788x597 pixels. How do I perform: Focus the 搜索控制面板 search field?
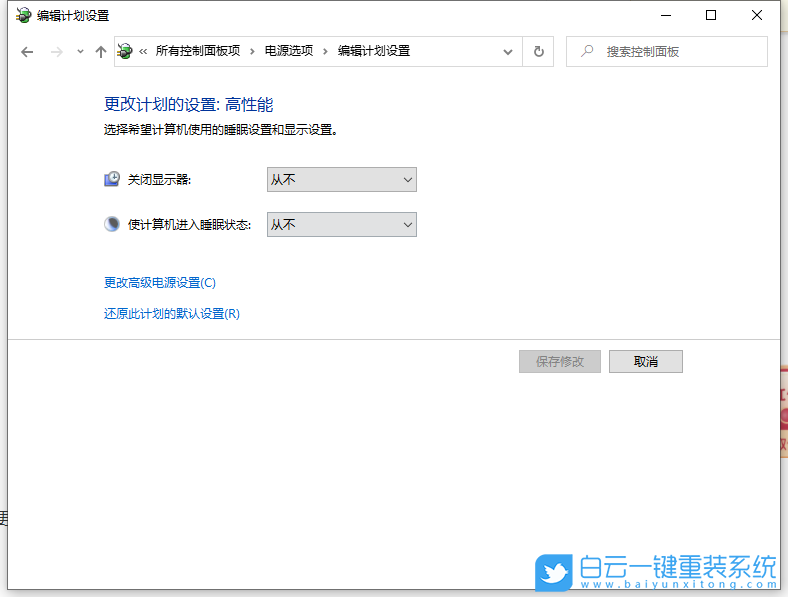click(666, 51)
